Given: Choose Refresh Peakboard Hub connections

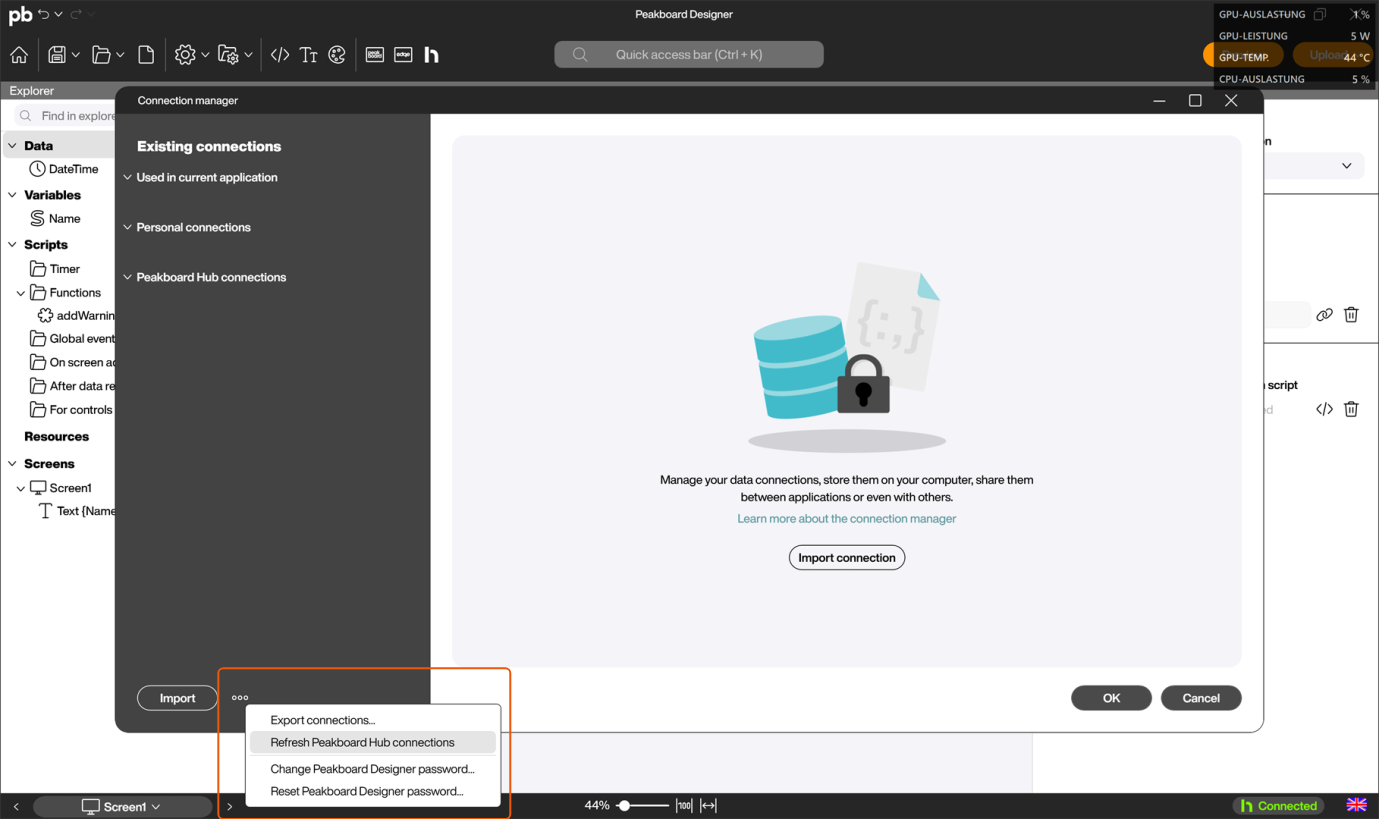Looking at the screenshot, I should pos(362,742).
